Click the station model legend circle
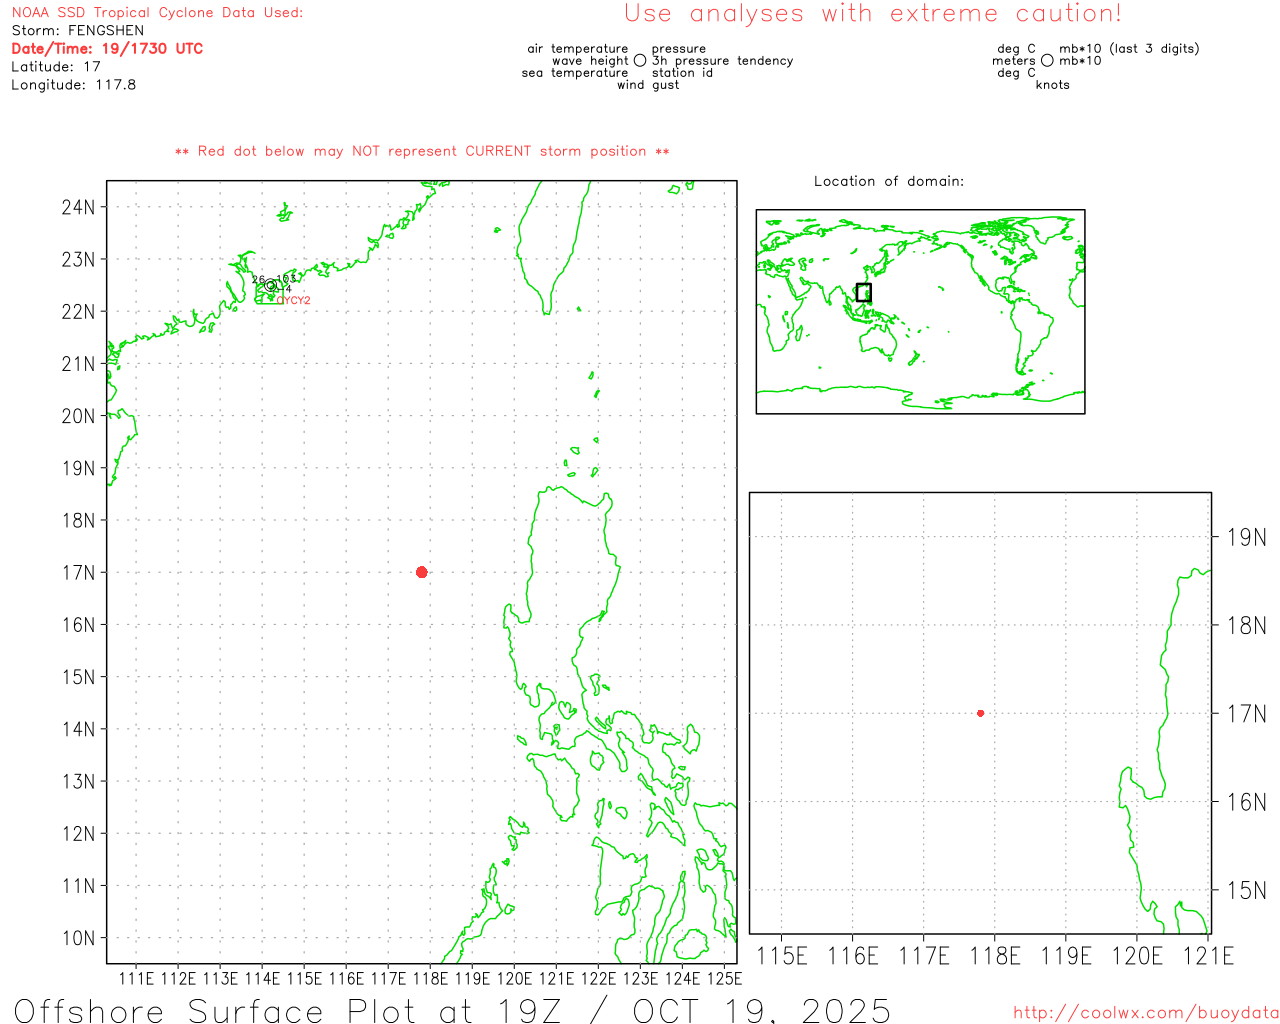The width and height of the screenshot is (1280, 1024). point(640,61)
